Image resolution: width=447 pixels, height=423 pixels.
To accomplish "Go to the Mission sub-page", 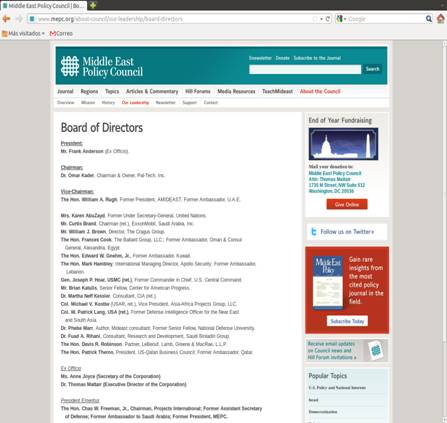I will click(88, 103).
